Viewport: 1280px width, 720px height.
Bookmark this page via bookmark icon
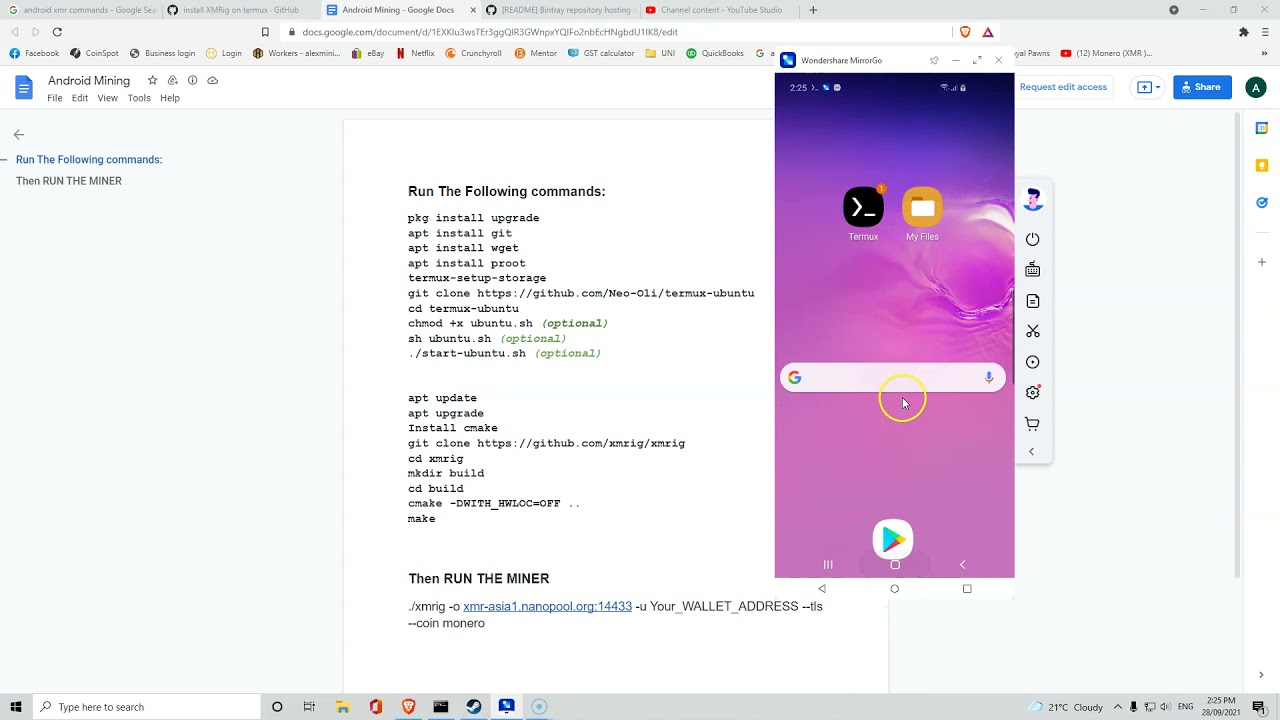pos(265,32)
